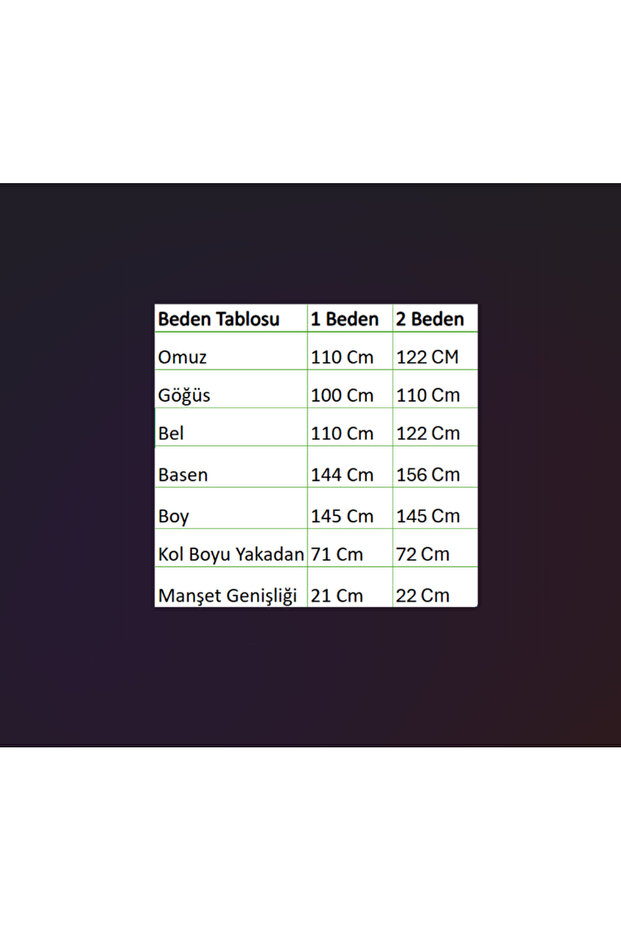
Task: Click the 71 Cm sleeve length cell
Action: tap(337, 553)
